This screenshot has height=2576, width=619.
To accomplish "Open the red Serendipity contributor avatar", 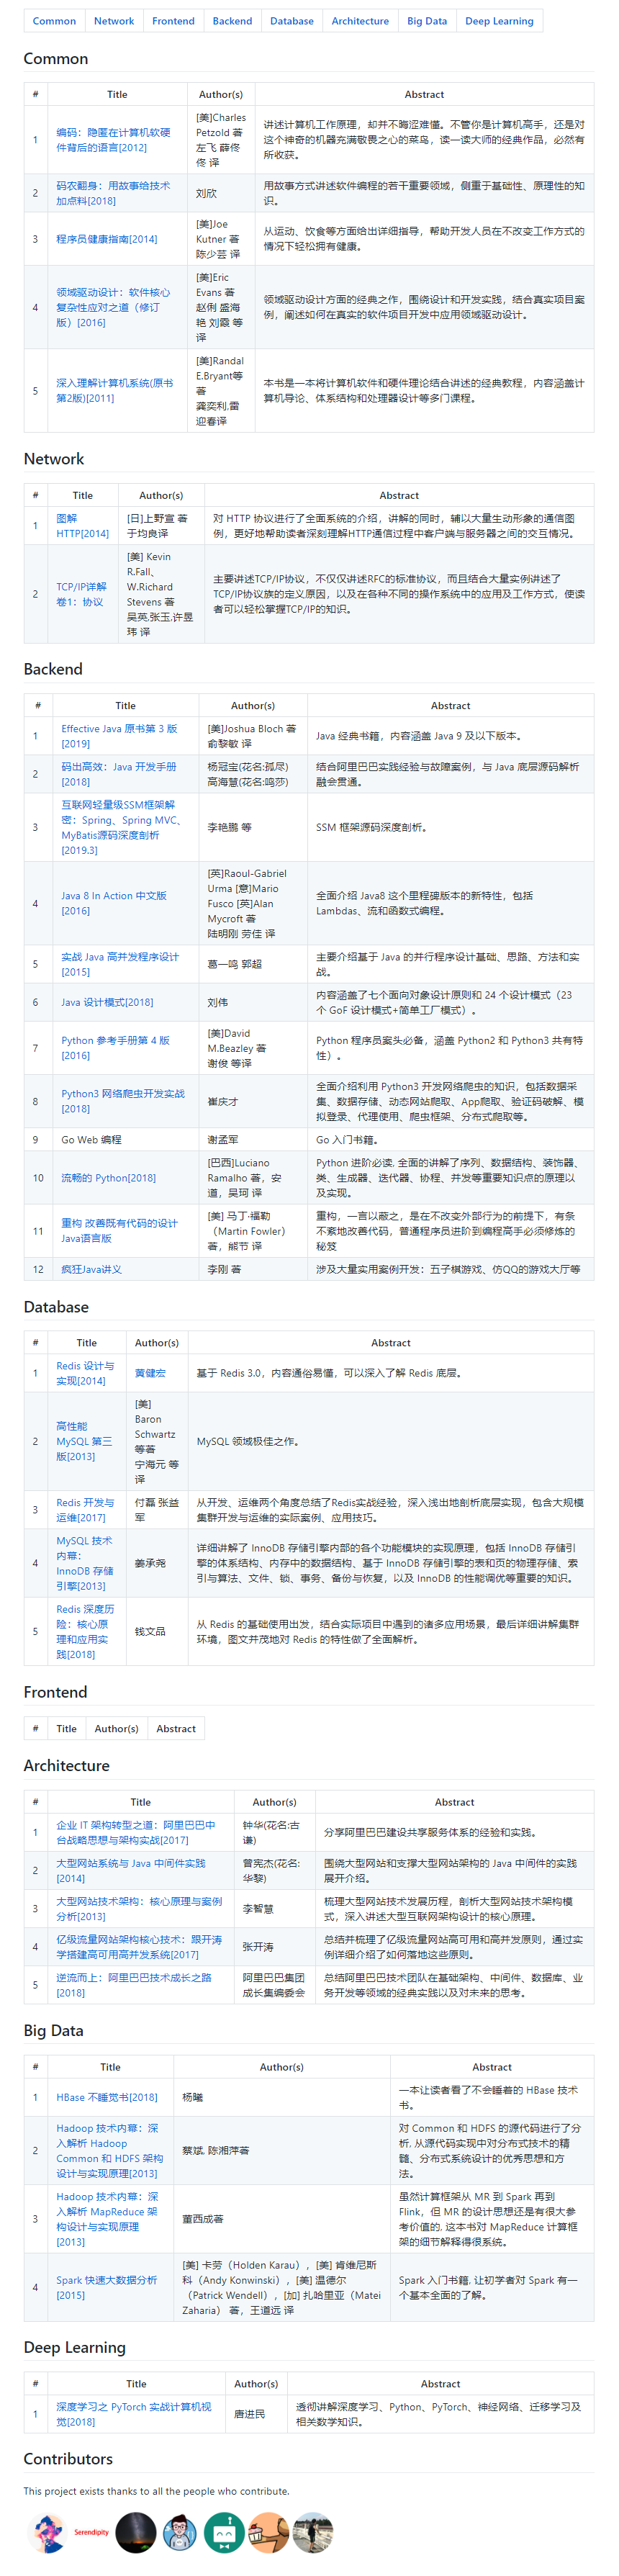I will pyautogui.click(x=91, y=2532).
